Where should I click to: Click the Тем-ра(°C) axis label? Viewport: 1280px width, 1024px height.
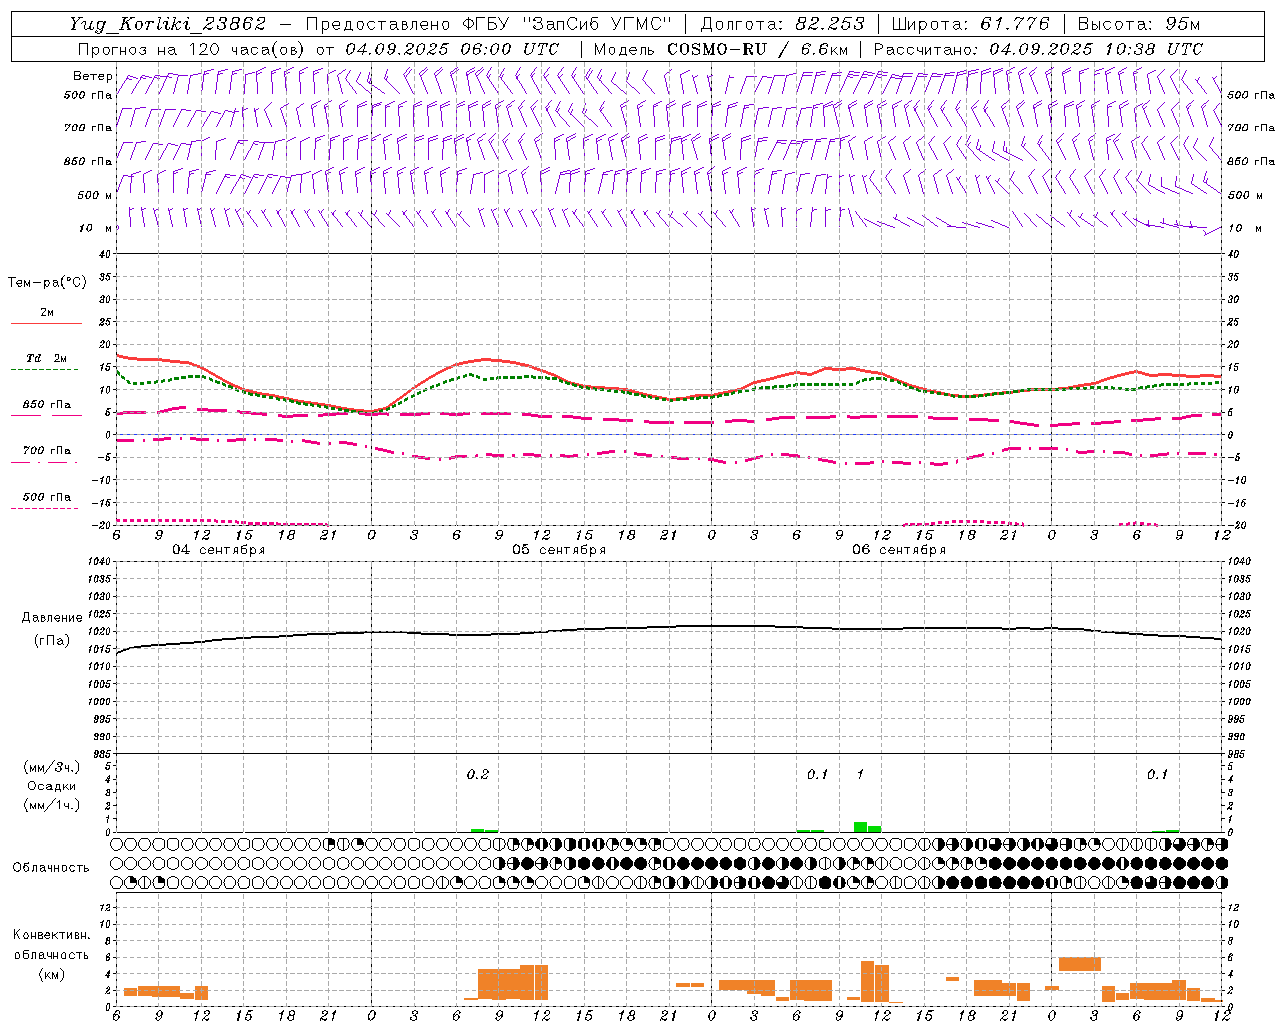tap(47, 283)
